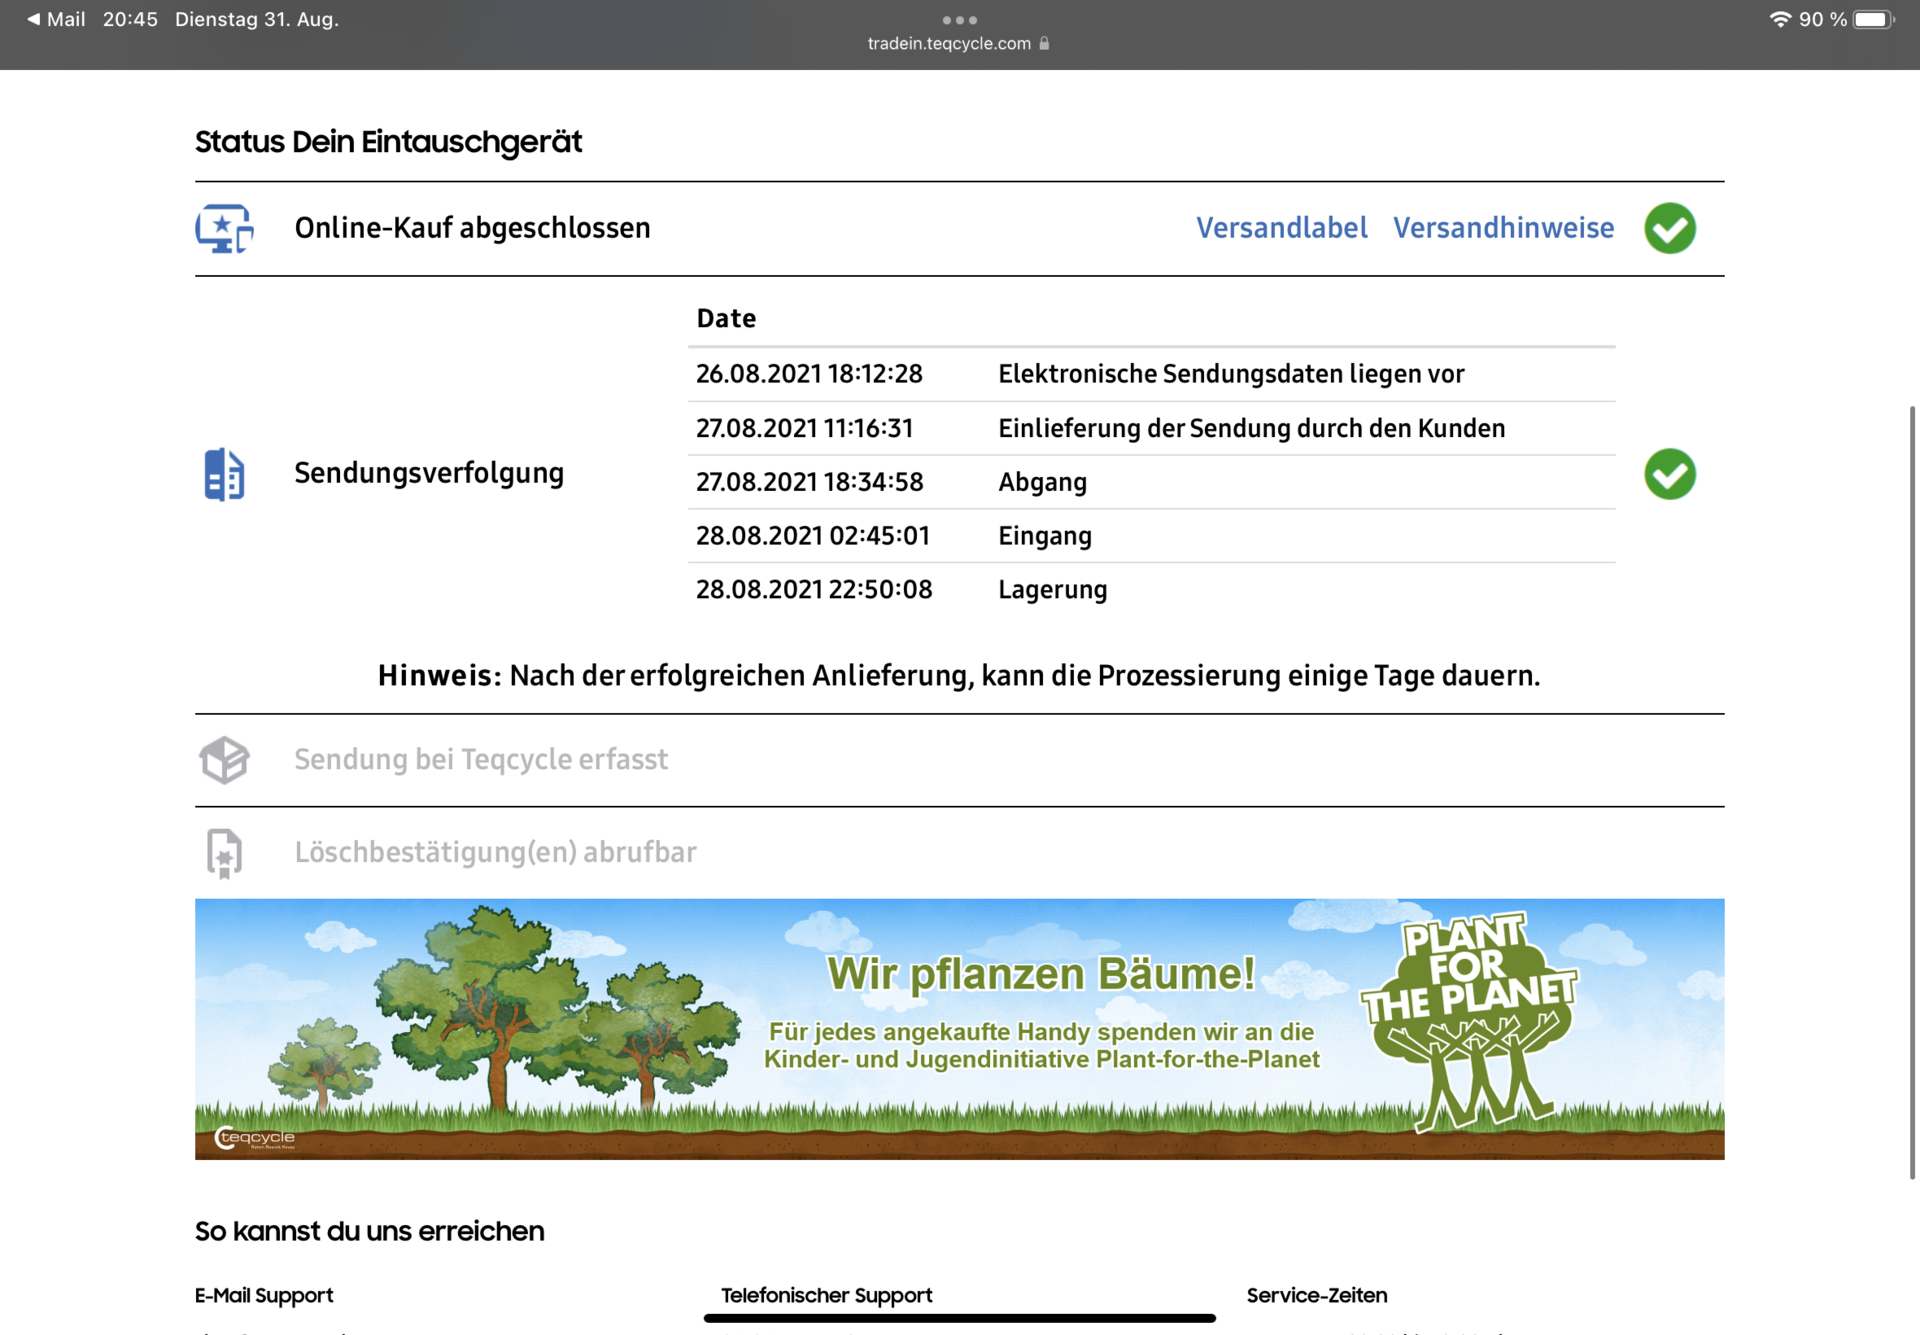Tap the teqcycle logo in banner
The width and height of the screenshot is (1920, 1335).
(255, 1138)
